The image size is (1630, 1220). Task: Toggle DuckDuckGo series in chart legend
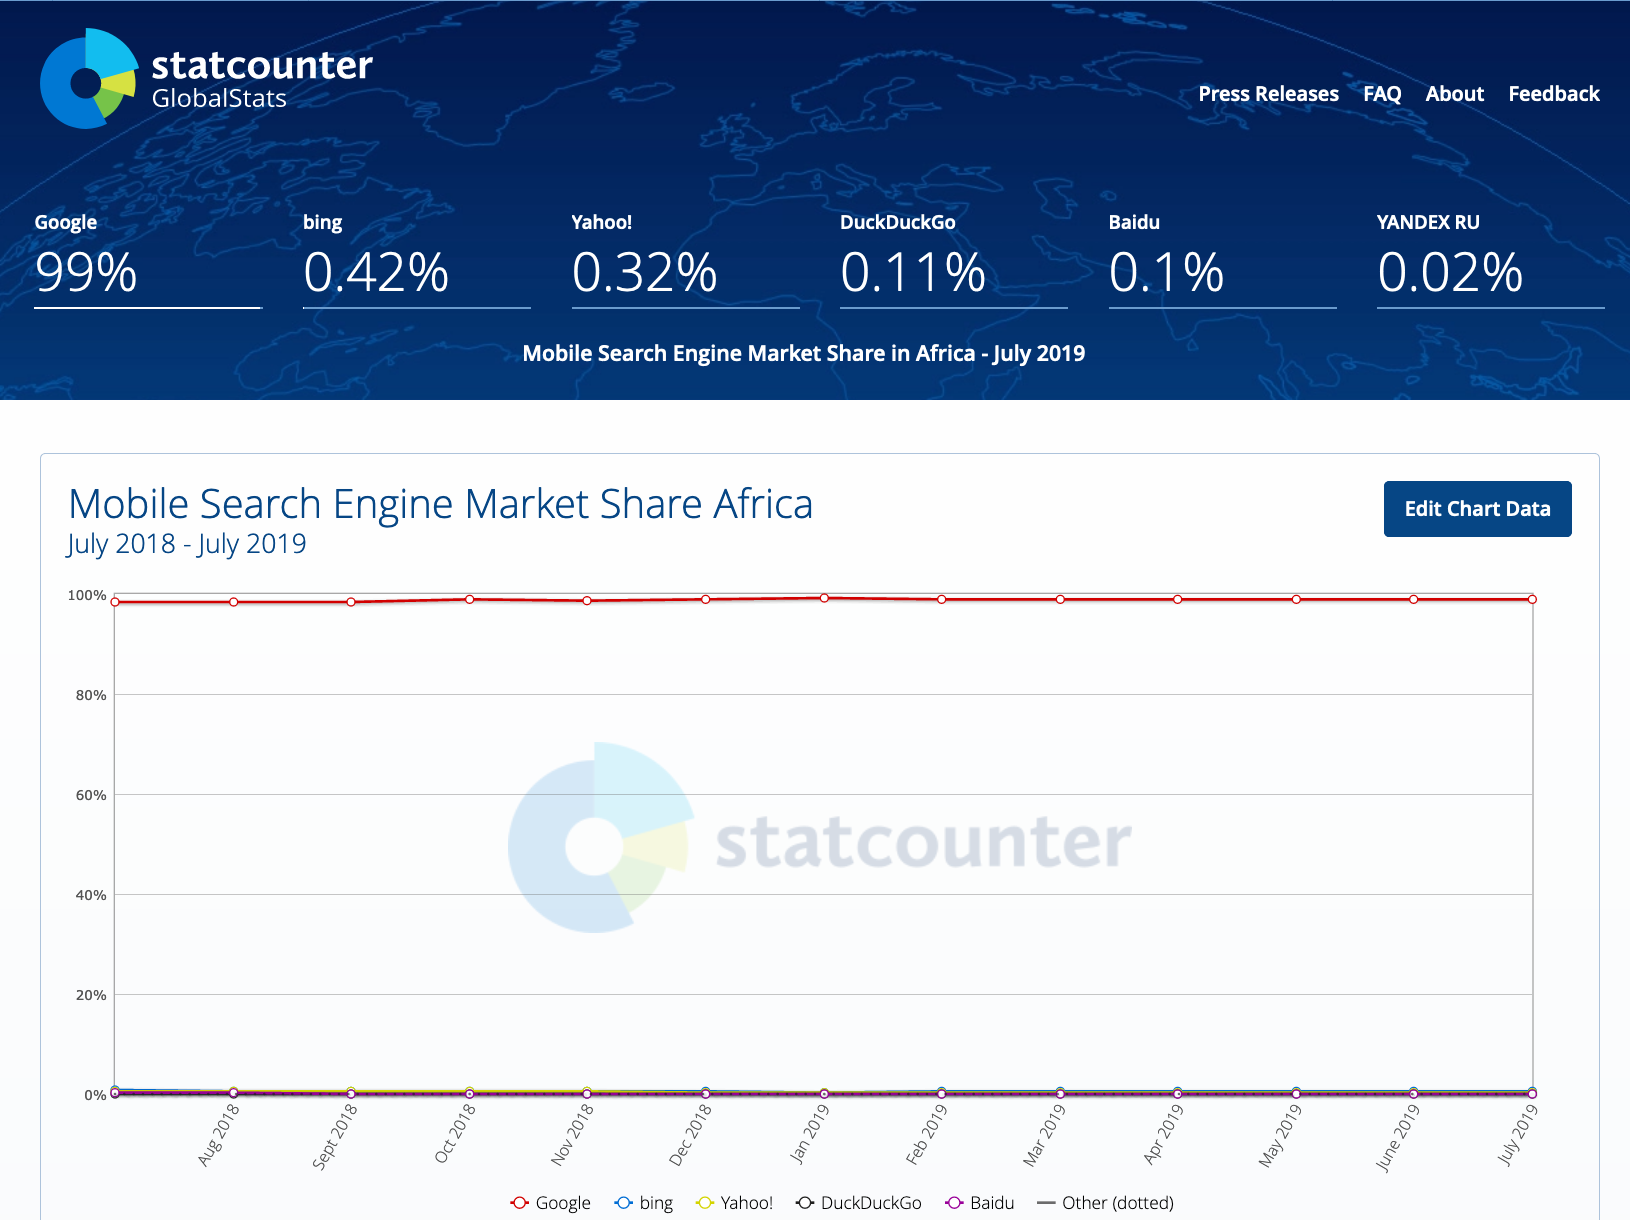coord(859,1203)
